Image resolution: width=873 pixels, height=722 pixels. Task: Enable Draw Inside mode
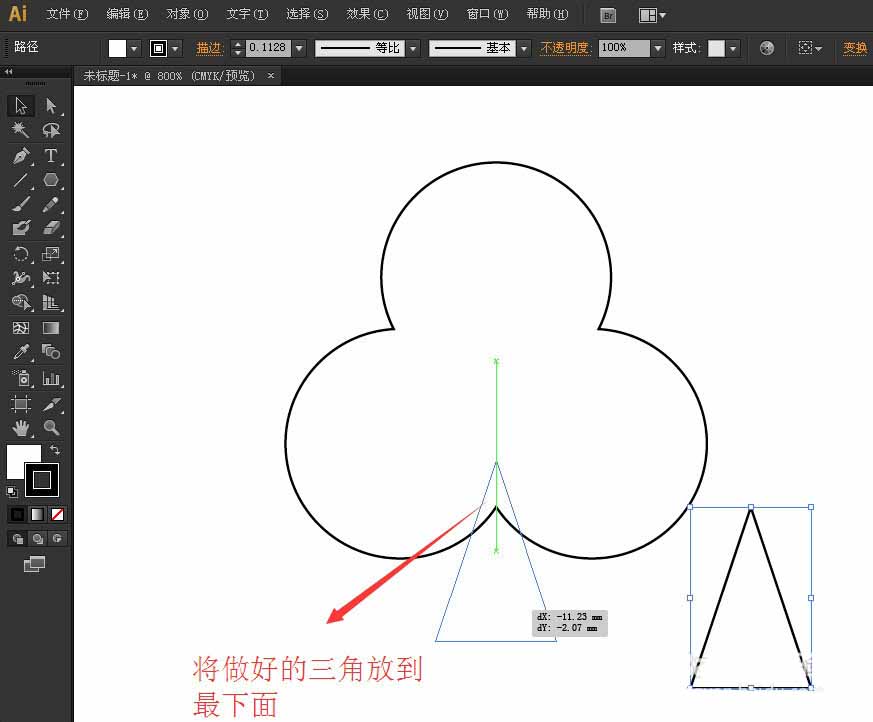[57, 538]
